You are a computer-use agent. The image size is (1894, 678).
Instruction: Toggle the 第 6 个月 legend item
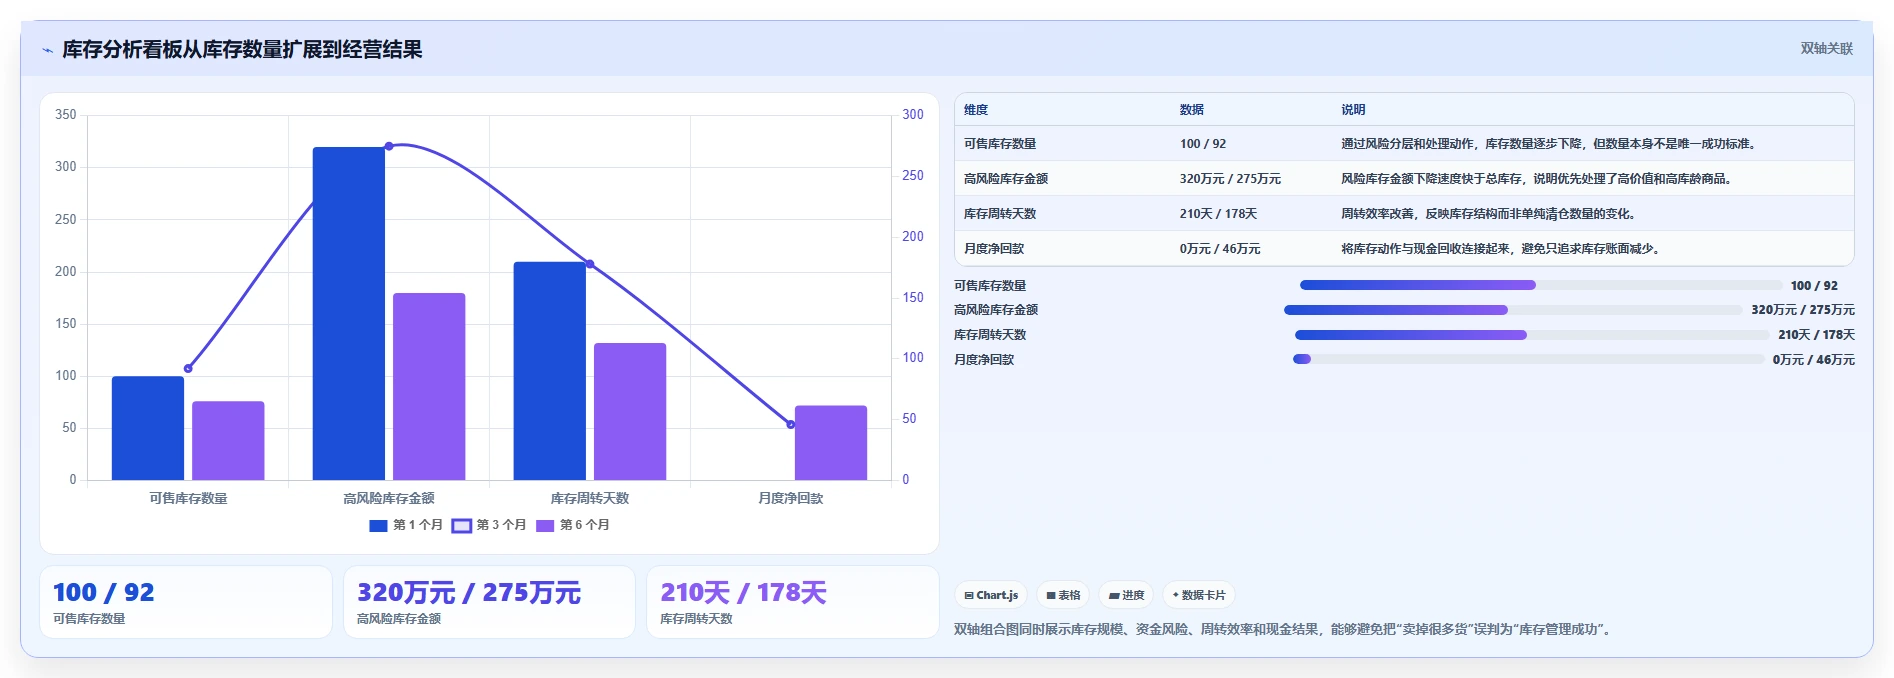coord(573,525)
